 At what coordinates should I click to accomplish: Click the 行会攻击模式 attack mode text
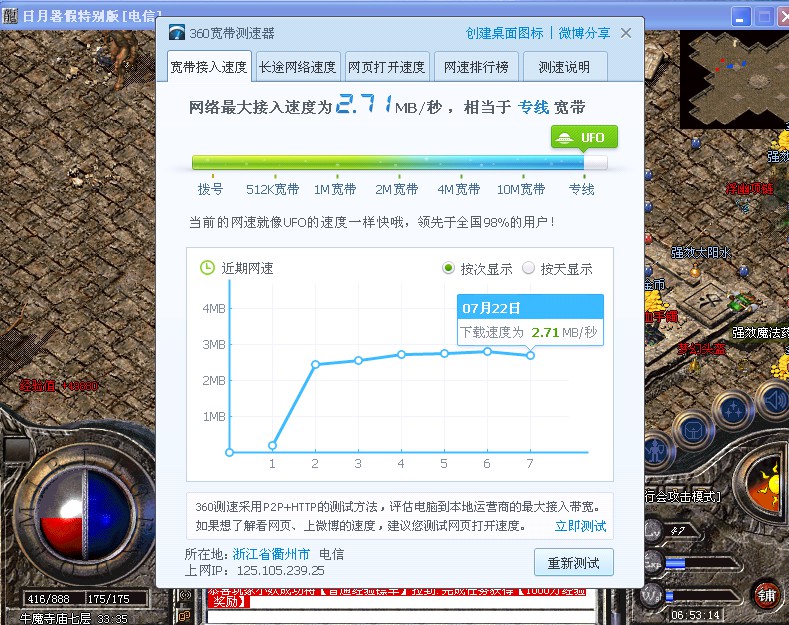pos(682,497)
